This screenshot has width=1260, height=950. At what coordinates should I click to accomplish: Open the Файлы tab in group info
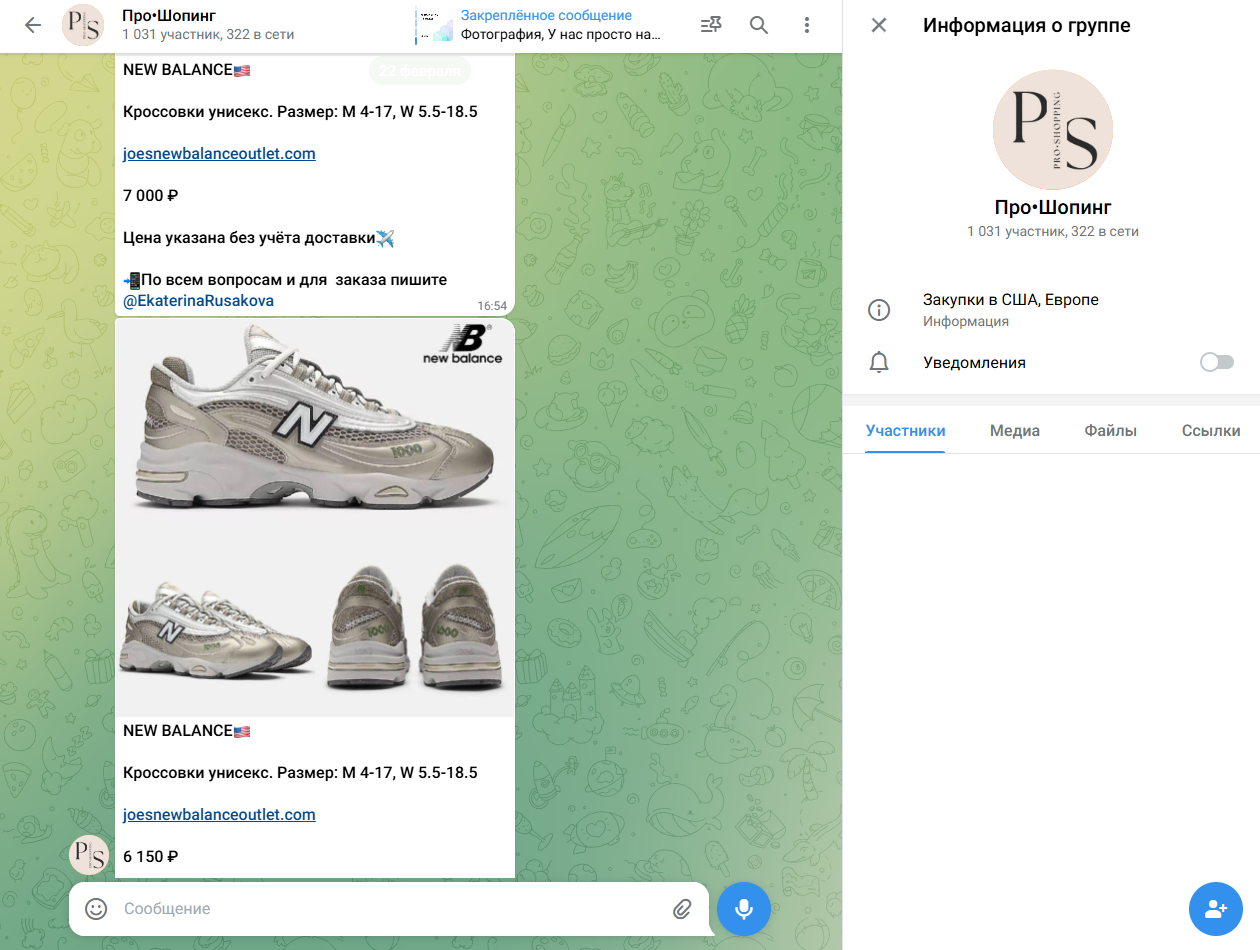click(1109, 430)
